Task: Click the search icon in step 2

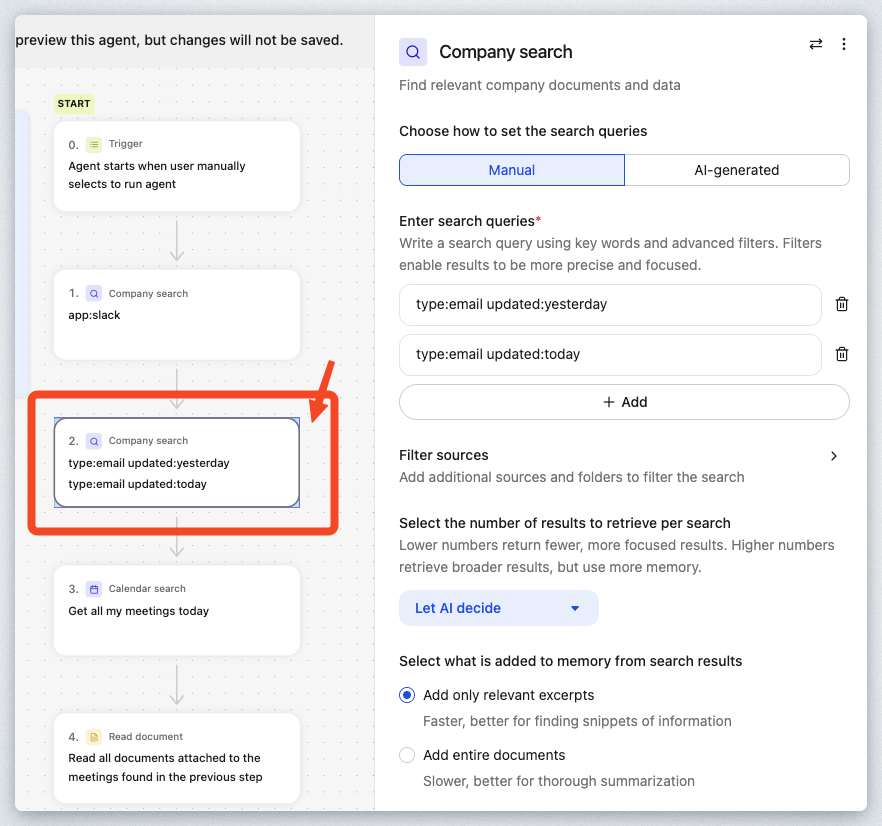Action: [94, 441]
